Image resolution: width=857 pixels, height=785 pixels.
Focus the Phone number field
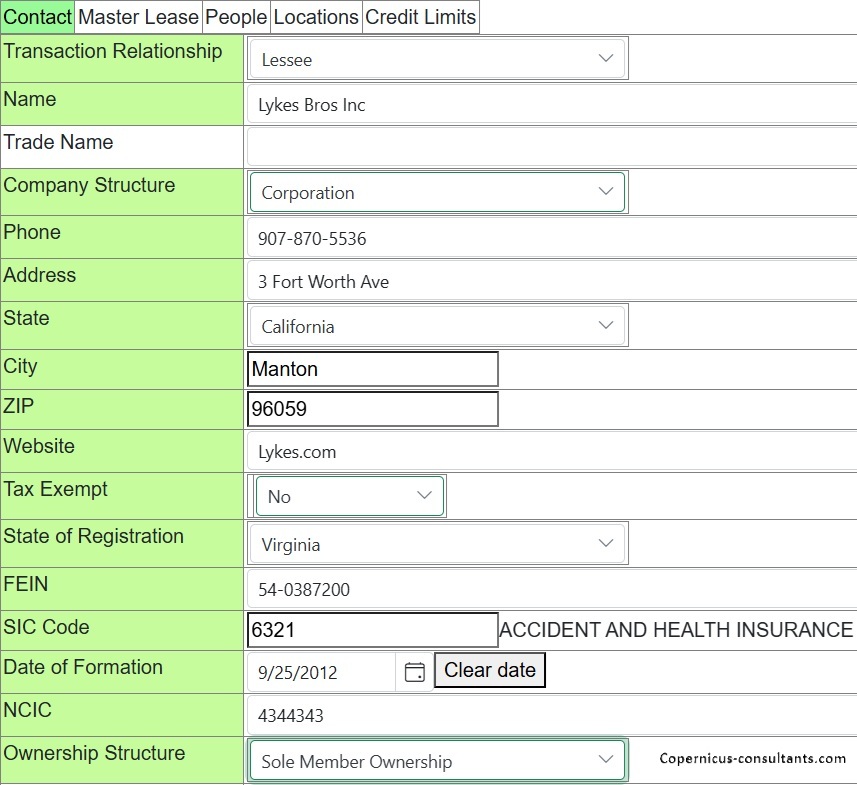[x=550, y=239]
